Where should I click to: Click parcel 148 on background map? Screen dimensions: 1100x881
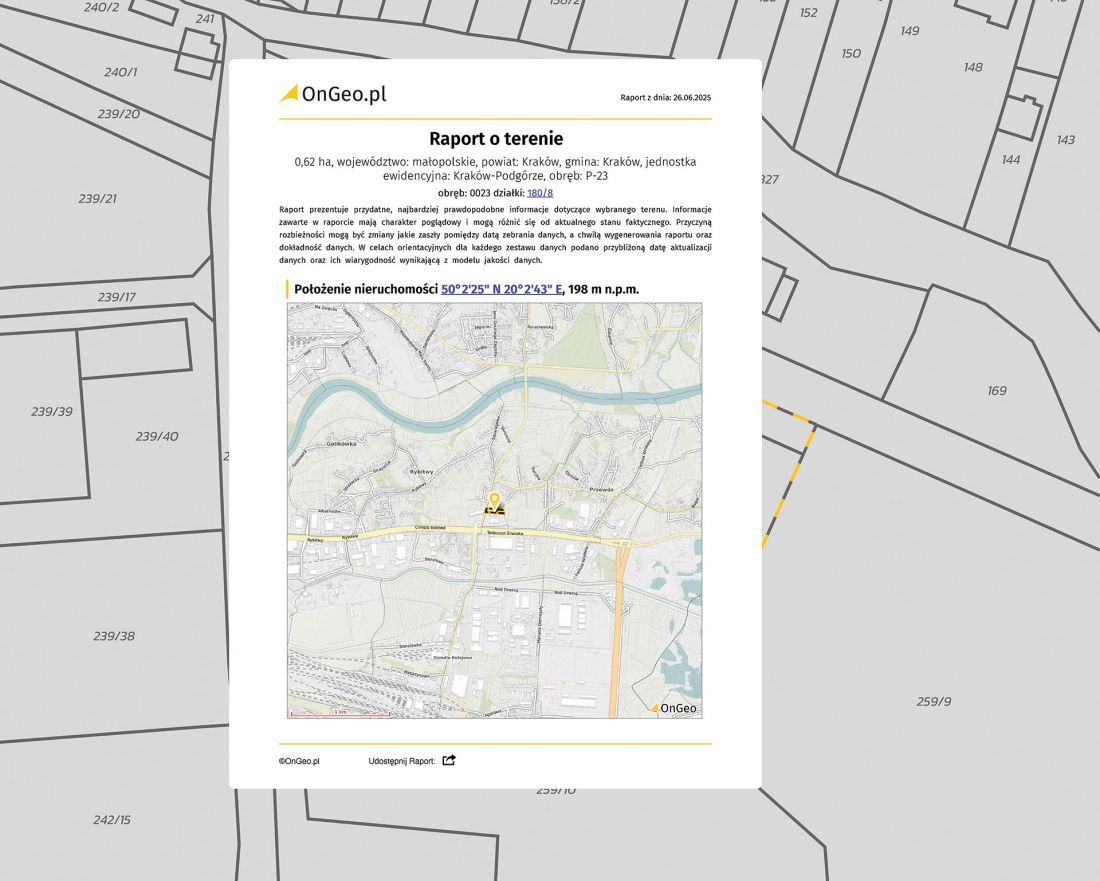[973, 67]
